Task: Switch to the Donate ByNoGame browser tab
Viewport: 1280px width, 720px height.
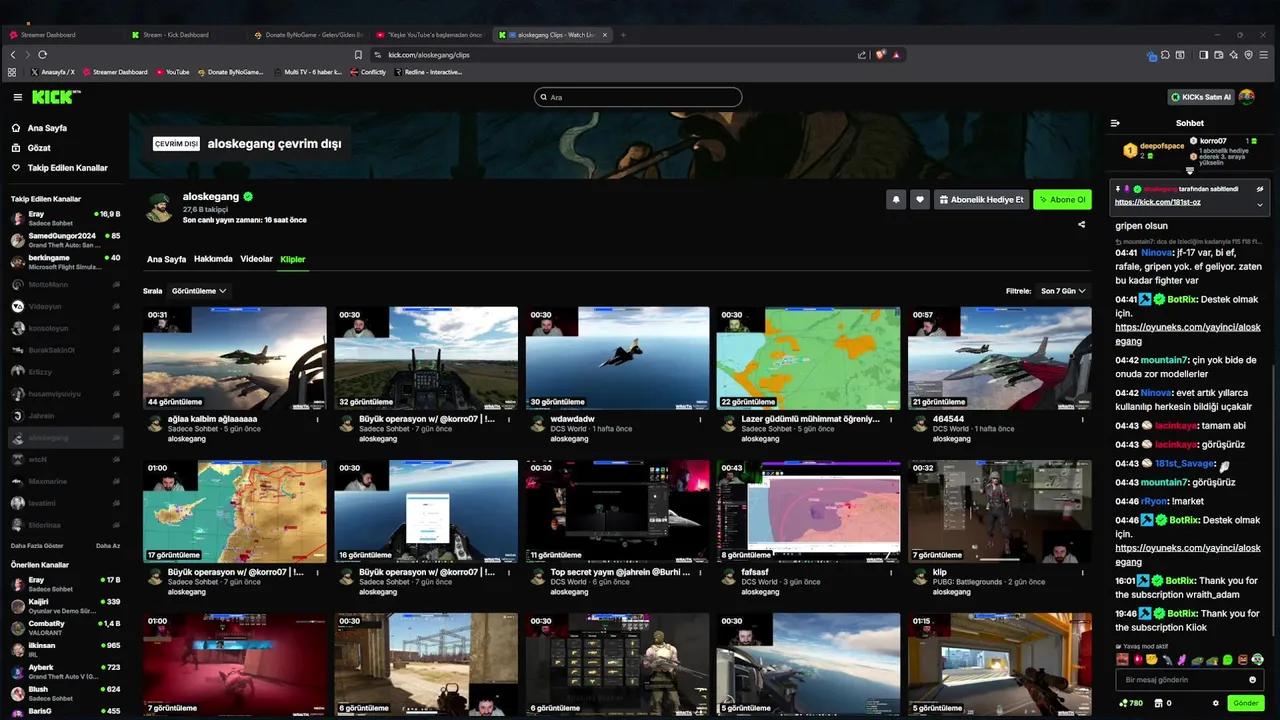Action: (x=310, y=35)
